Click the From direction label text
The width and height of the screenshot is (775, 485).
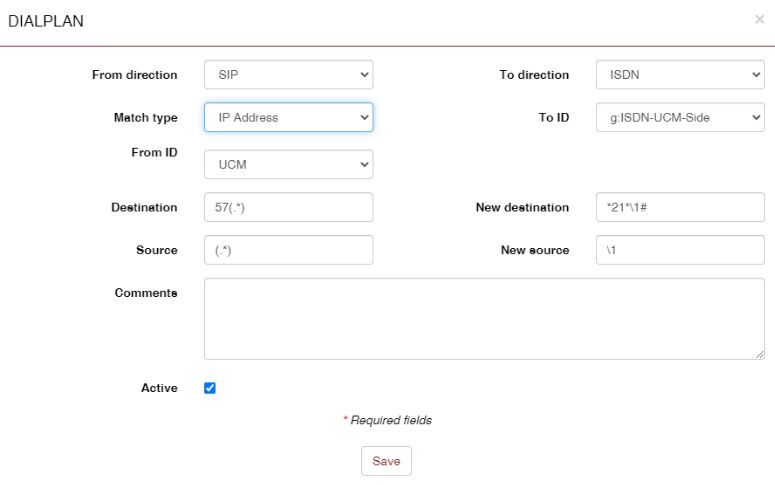135,75
